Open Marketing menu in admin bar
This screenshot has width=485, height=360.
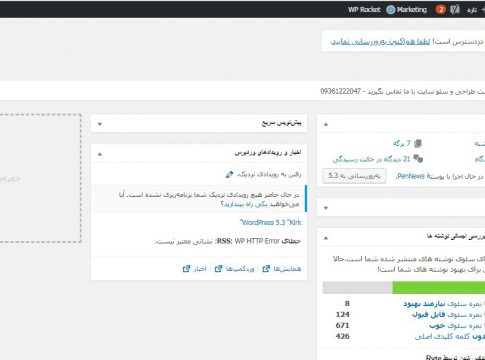[x=411, y=10]
